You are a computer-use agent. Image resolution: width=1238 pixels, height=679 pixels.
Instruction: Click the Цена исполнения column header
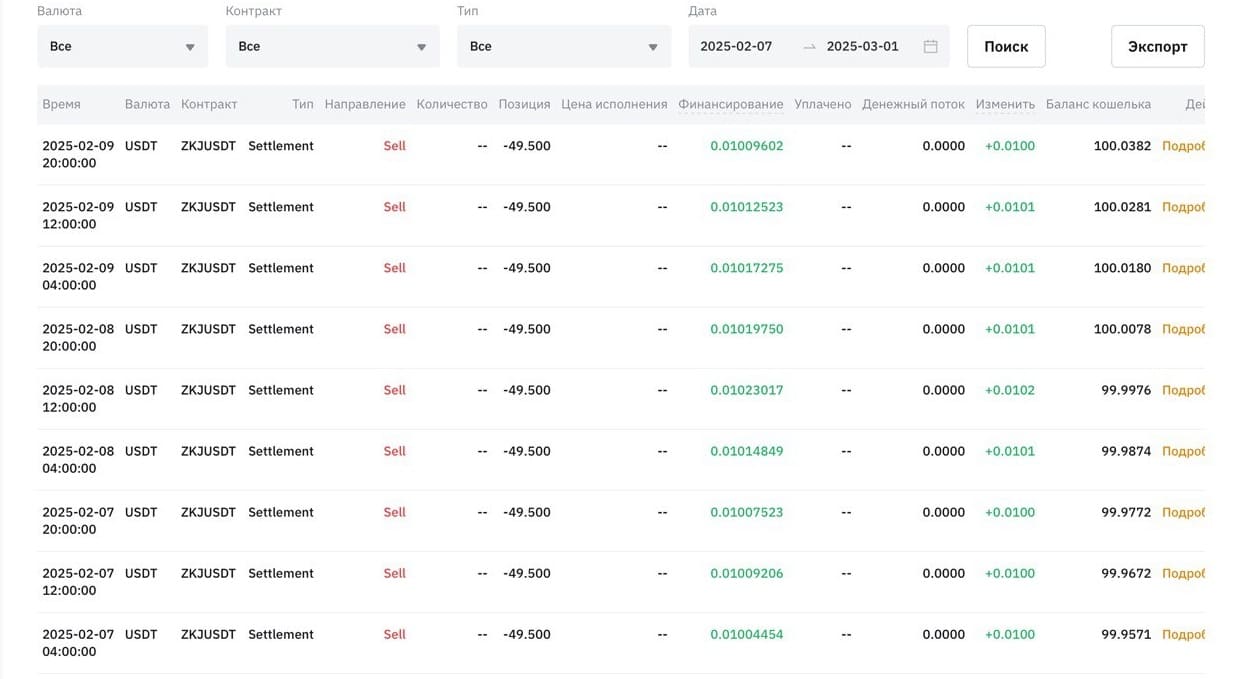point(614,104)
